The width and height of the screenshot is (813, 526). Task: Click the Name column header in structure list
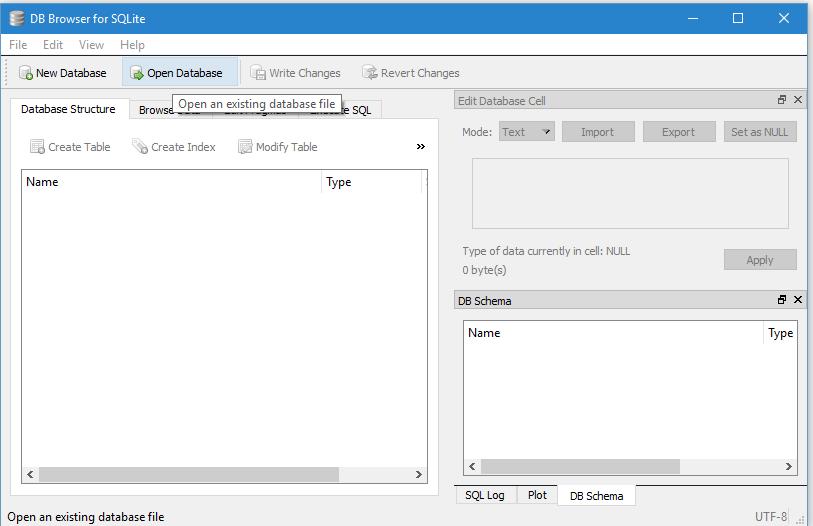tap(172, 182)
